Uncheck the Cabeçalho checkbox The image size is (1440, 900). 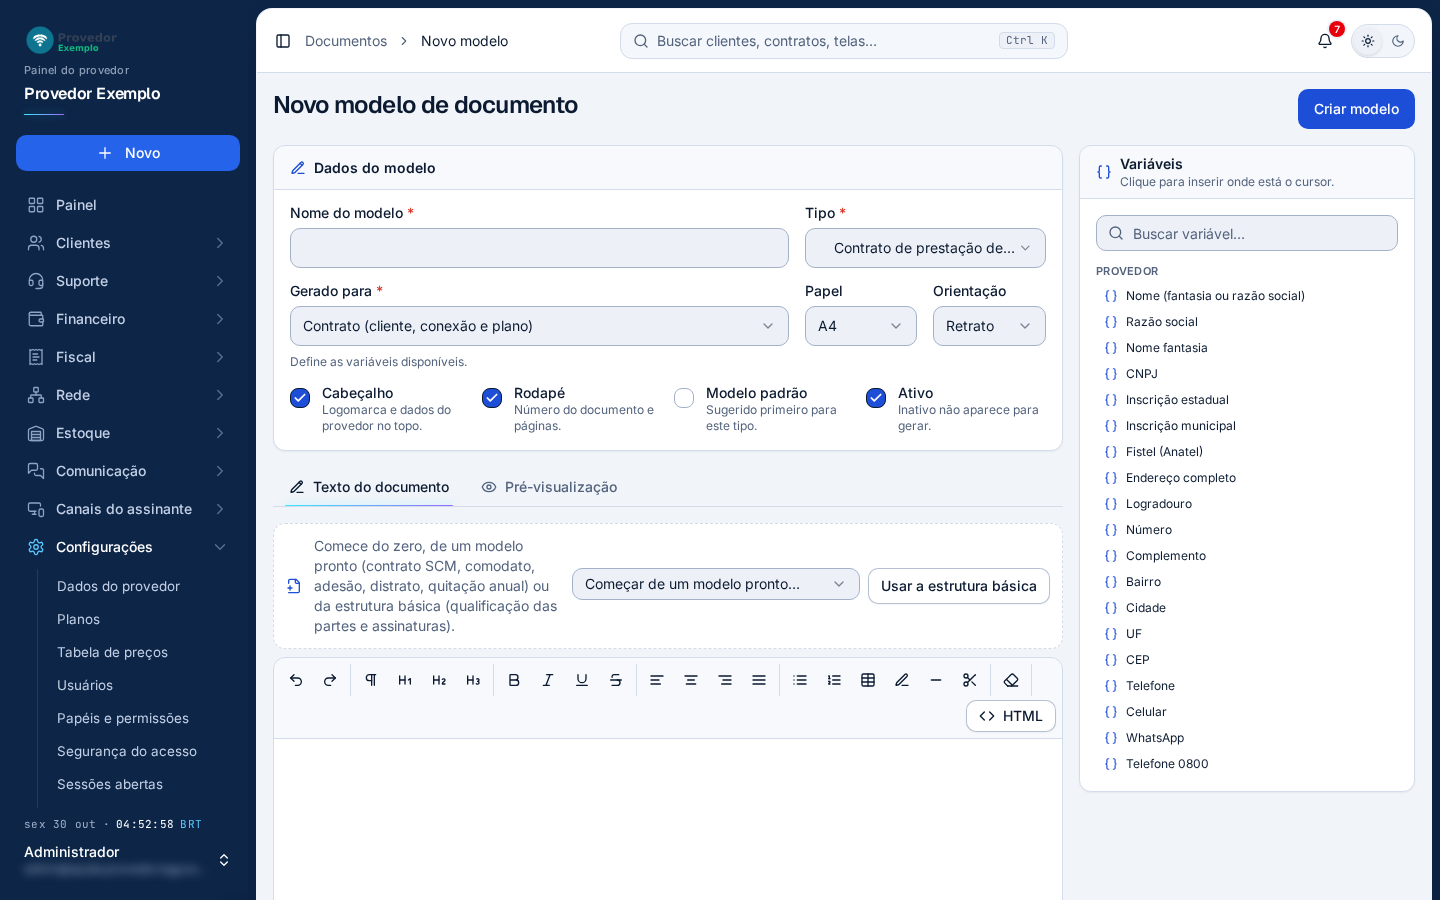pos(300,398)
